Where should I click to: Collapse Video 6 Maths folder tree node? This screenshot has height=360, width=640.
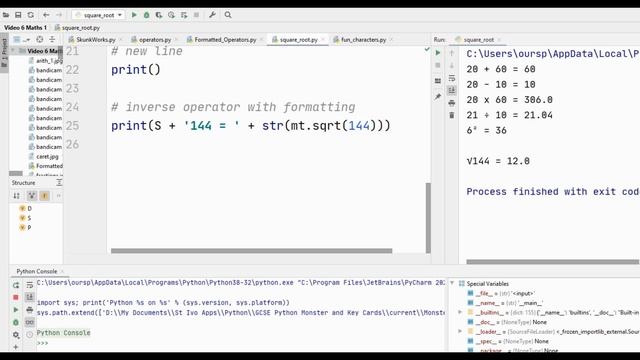click(13, 51)
